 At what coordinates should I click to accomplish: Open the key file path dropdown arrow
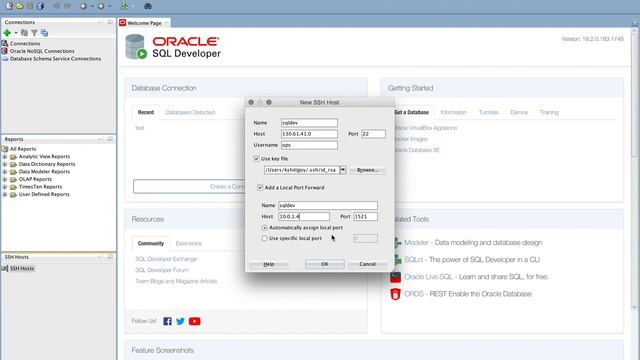pyautogui.click(x=343, y=170)
